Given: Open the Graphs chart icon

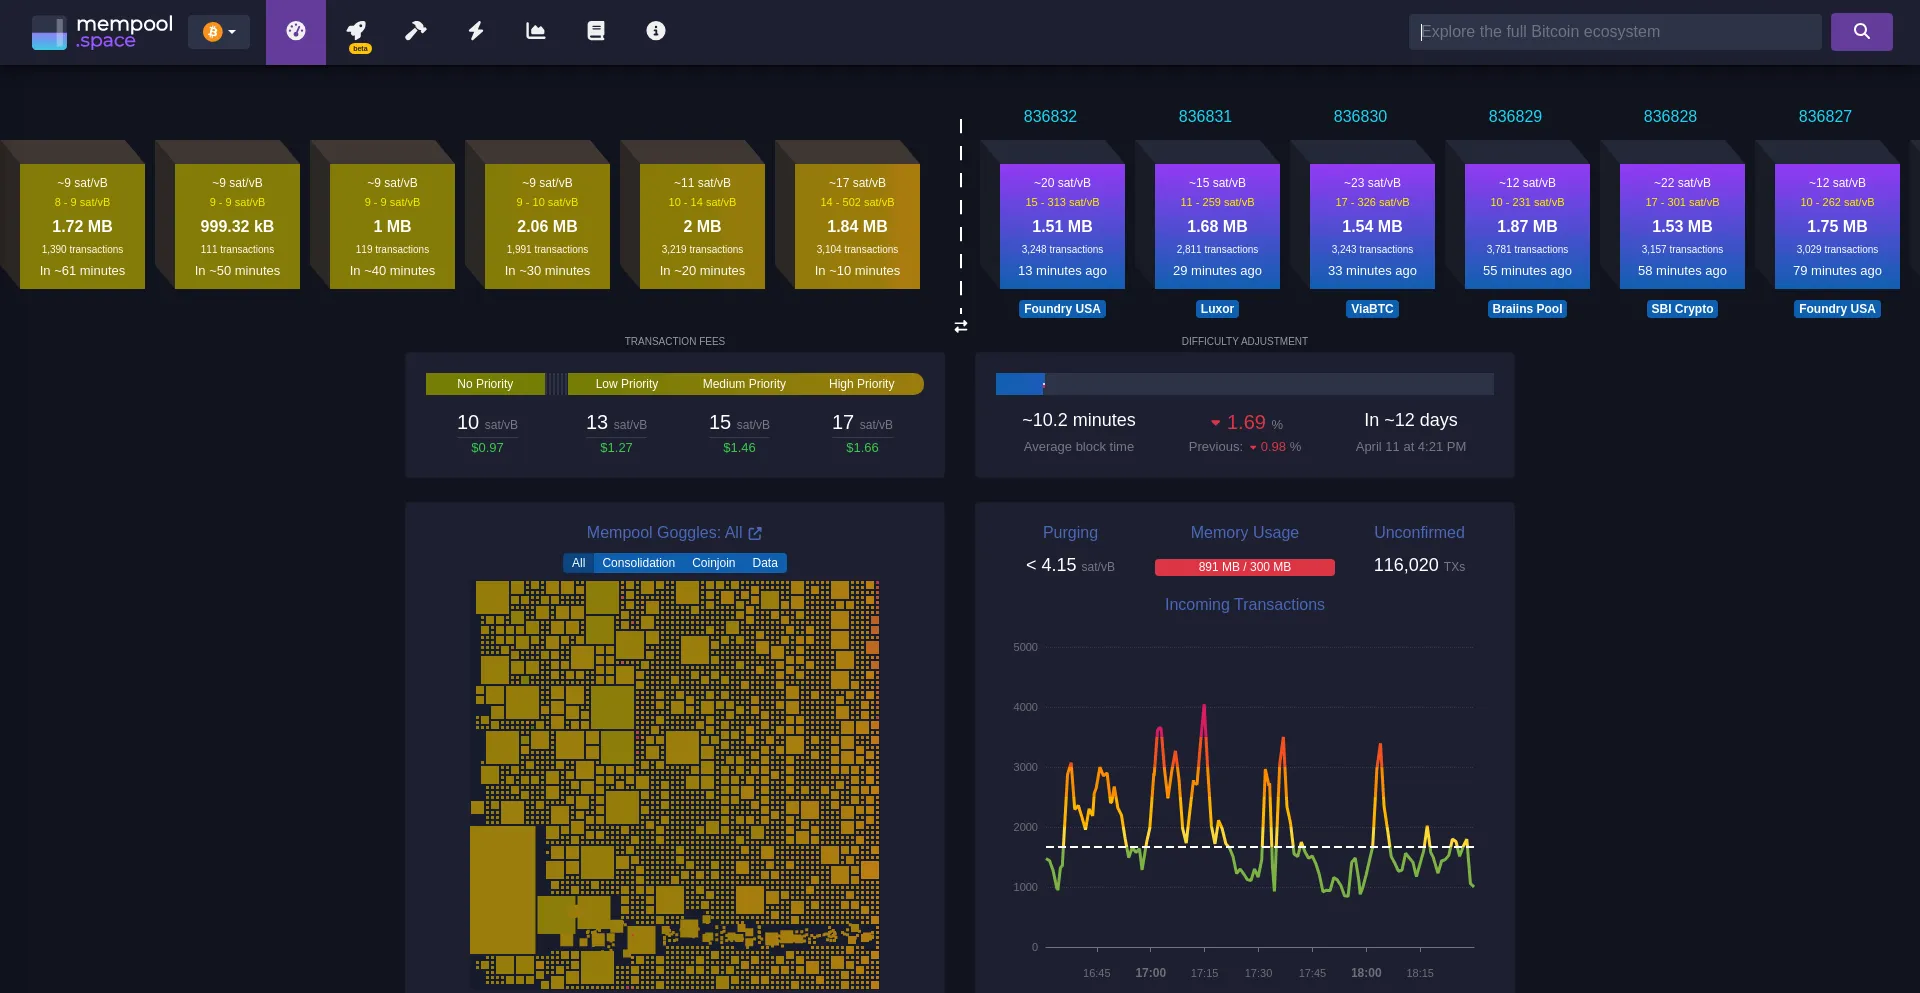Looking at the screenshot, I should coord(536,31).
